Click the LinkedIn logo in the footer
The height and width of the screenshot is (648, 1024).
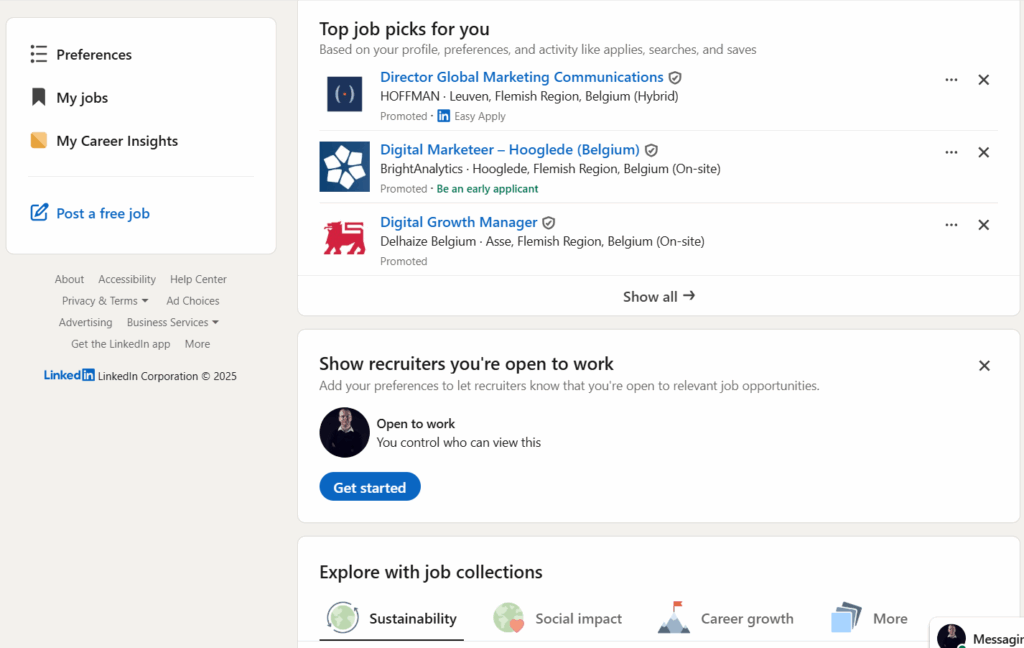tap(69, 375)
